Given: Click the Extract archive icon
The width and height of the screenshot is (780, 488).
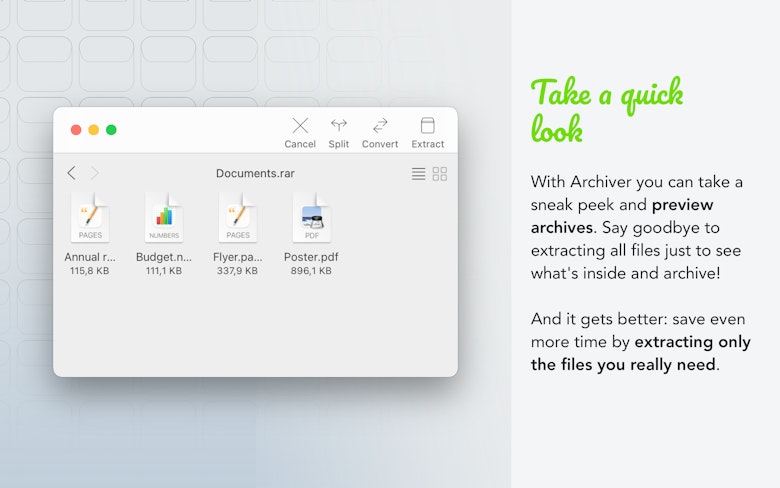Looking at the screenshot, I should click(x=427, y=125).
